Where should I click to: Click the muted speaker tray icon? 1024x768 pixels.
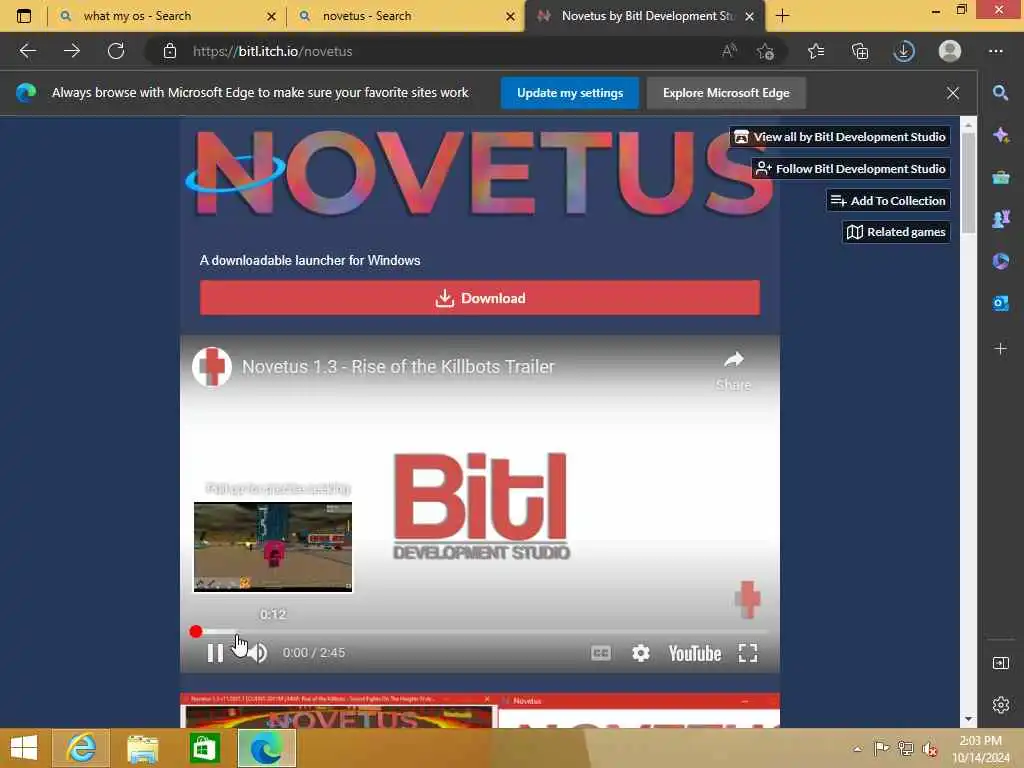[929, 748]
